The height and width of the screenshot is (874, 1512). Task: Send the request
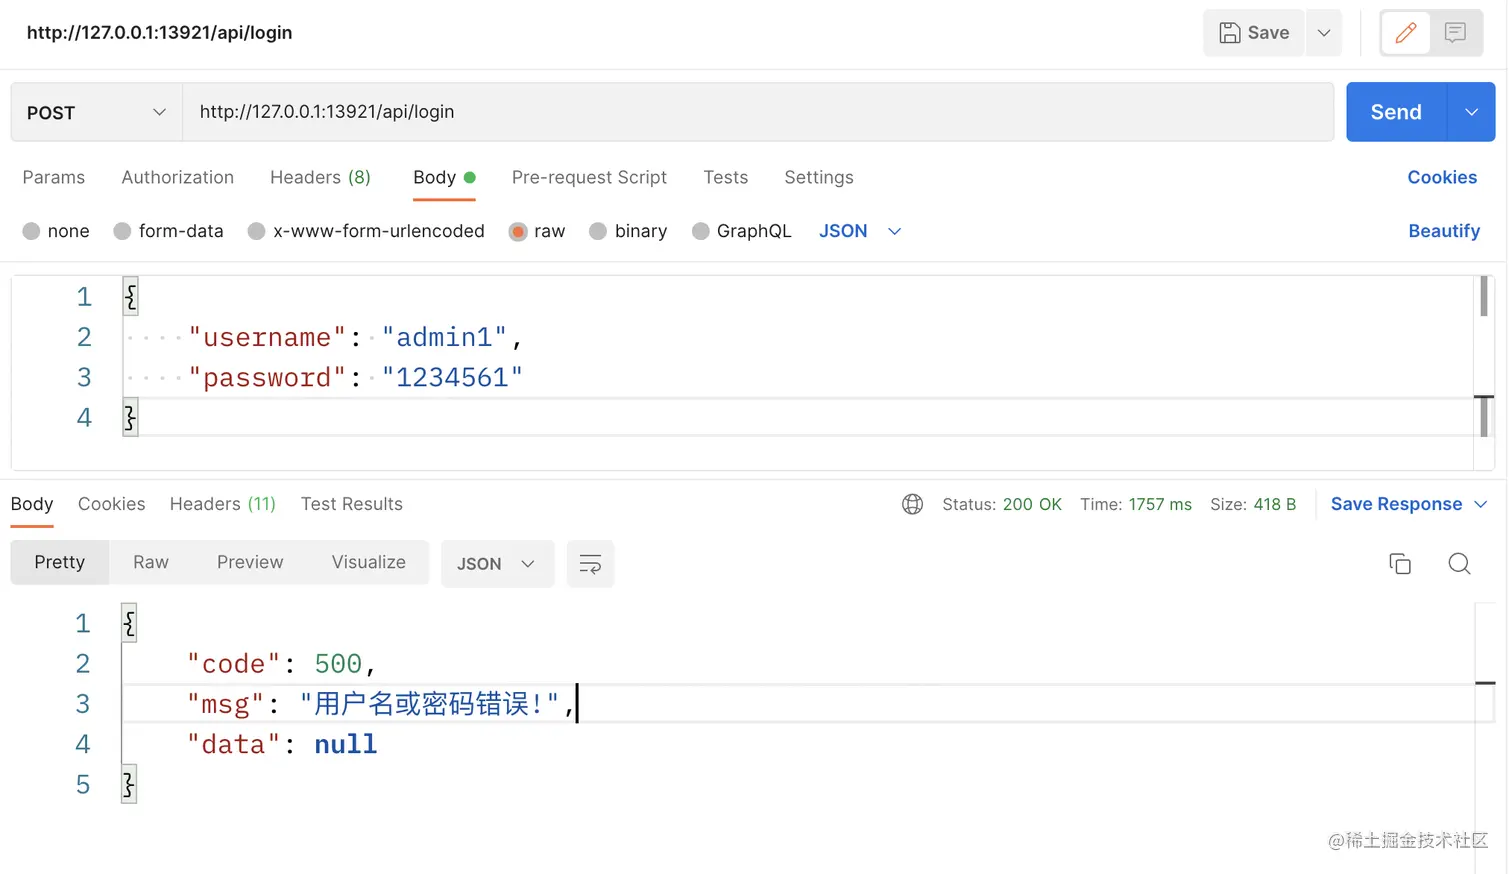click(1396, 112)
